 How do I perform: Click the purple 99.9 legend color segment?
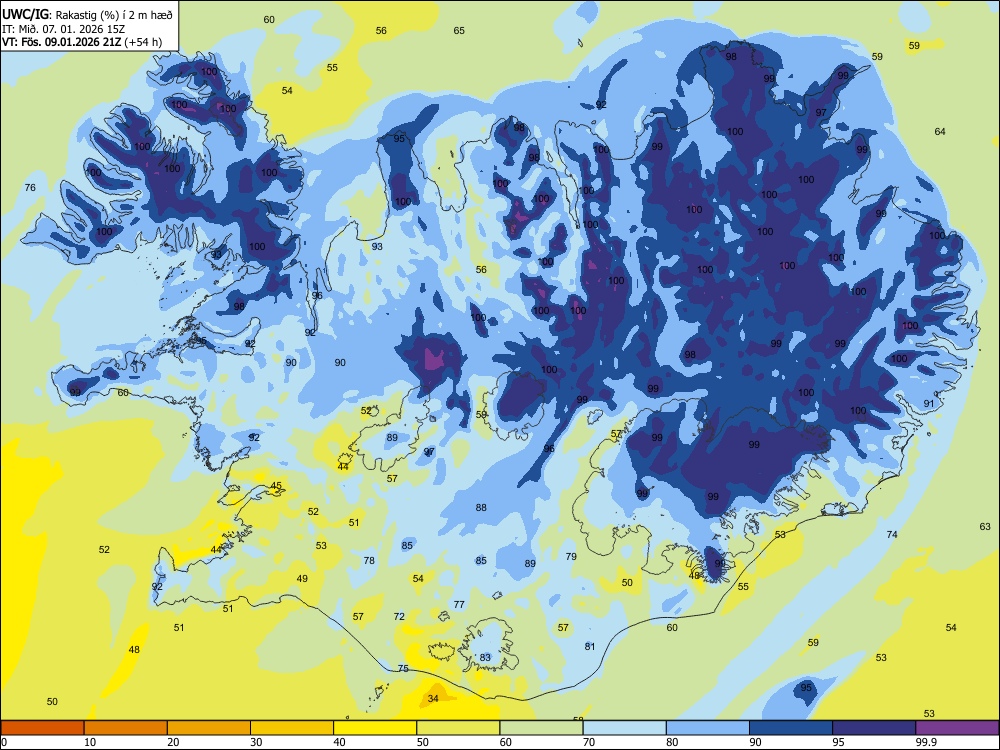tap(957, 728)
